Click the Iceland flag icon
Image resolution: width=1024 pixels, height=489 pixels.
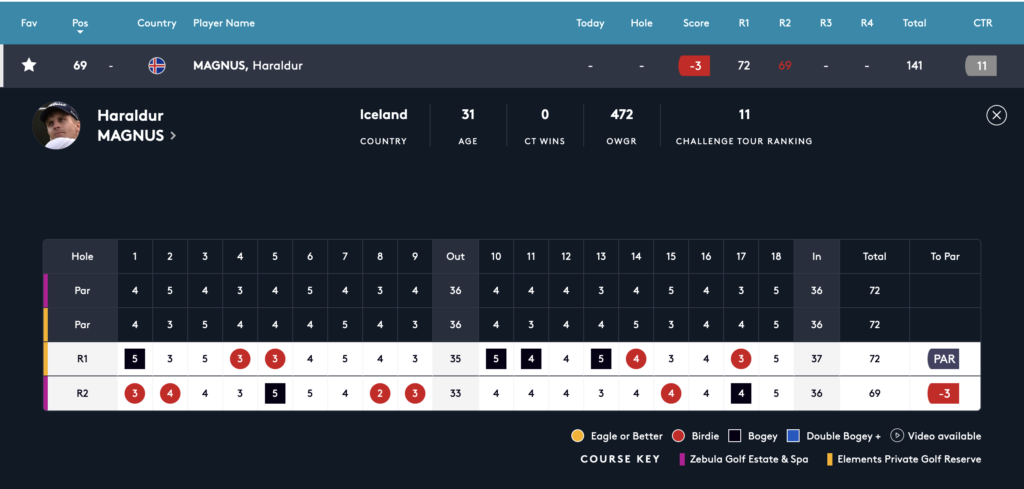click(x=157, y=66)
